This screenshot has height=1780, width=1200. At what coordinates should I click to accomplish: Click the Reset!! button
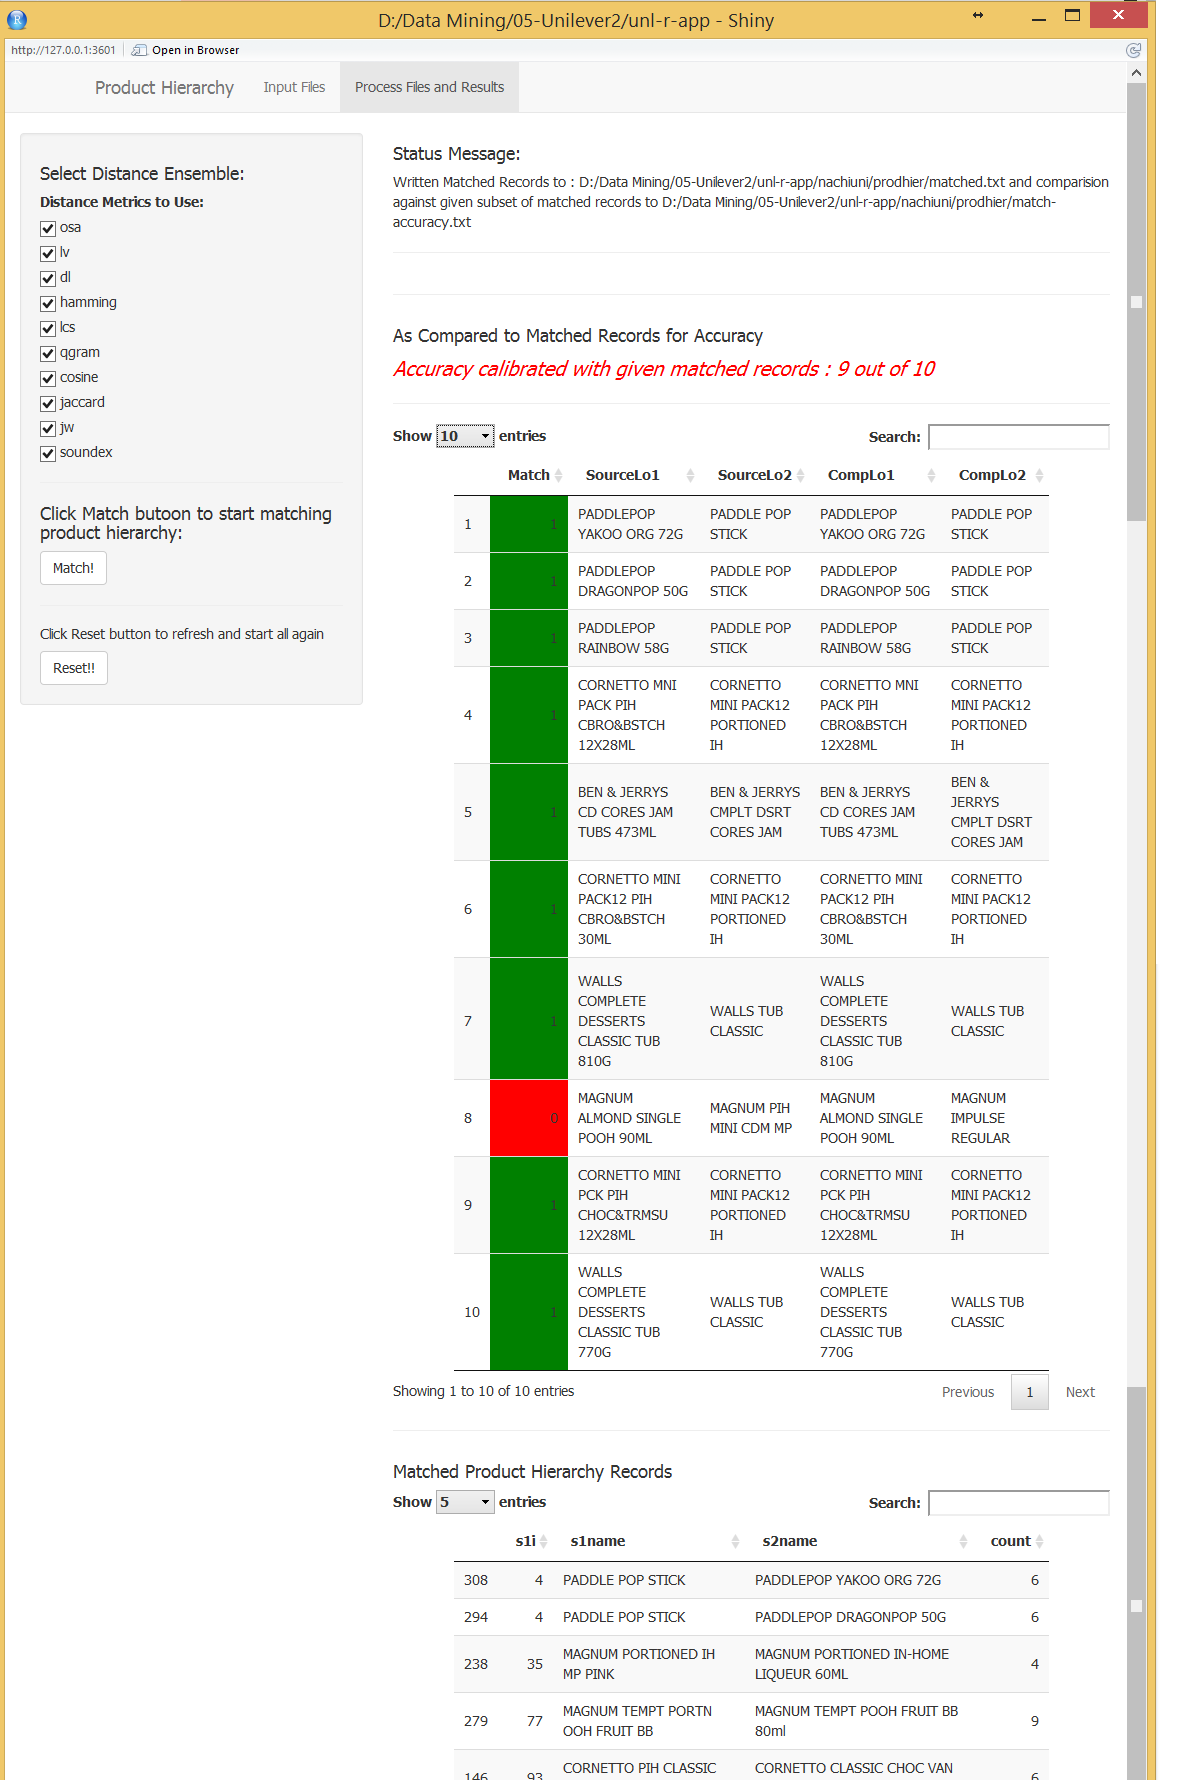[x=74, y=668]
